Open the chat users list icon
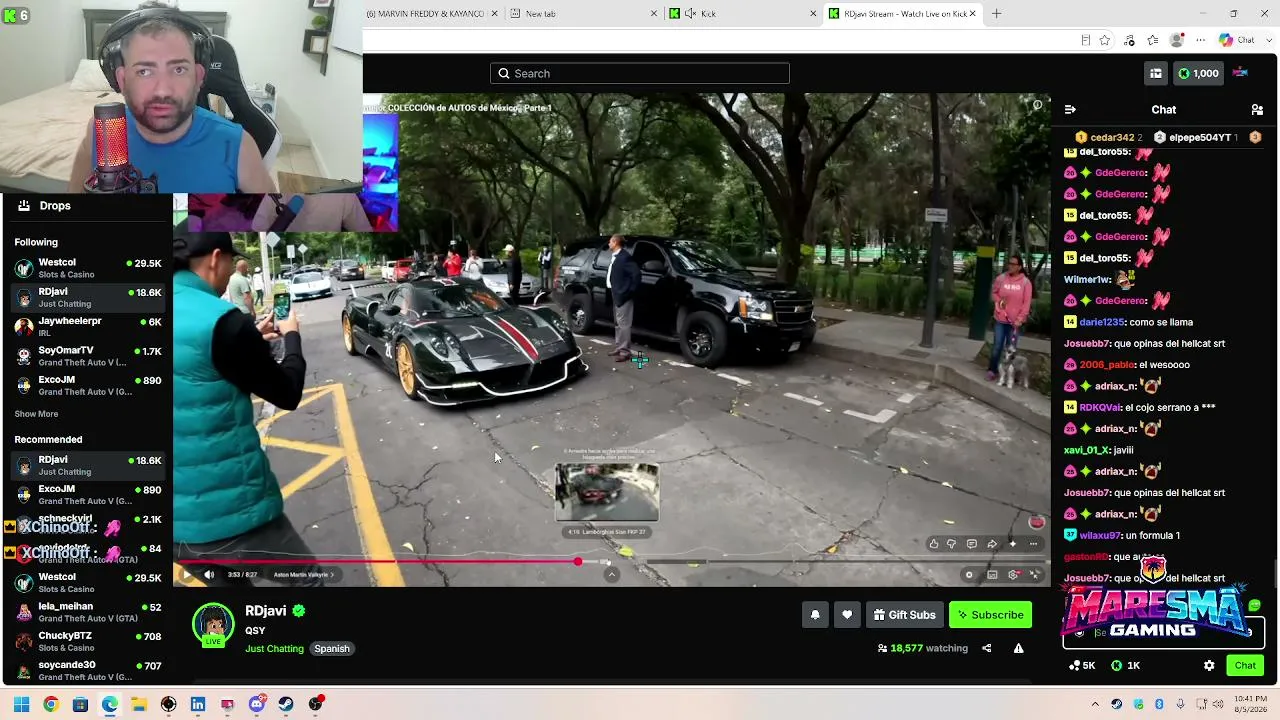 [1257, 109]
